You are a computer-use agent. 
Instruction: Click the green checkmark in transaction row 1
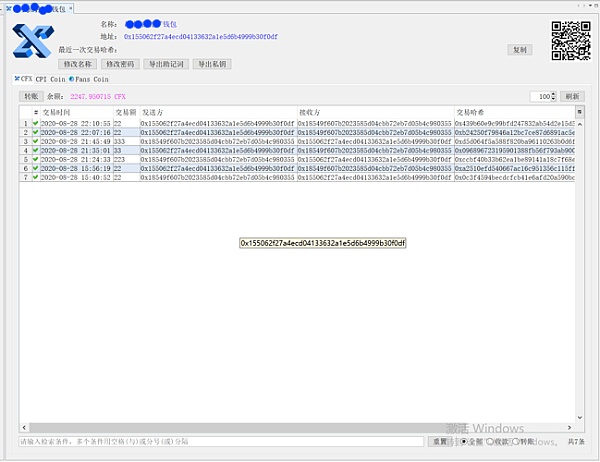click(35, 124)
